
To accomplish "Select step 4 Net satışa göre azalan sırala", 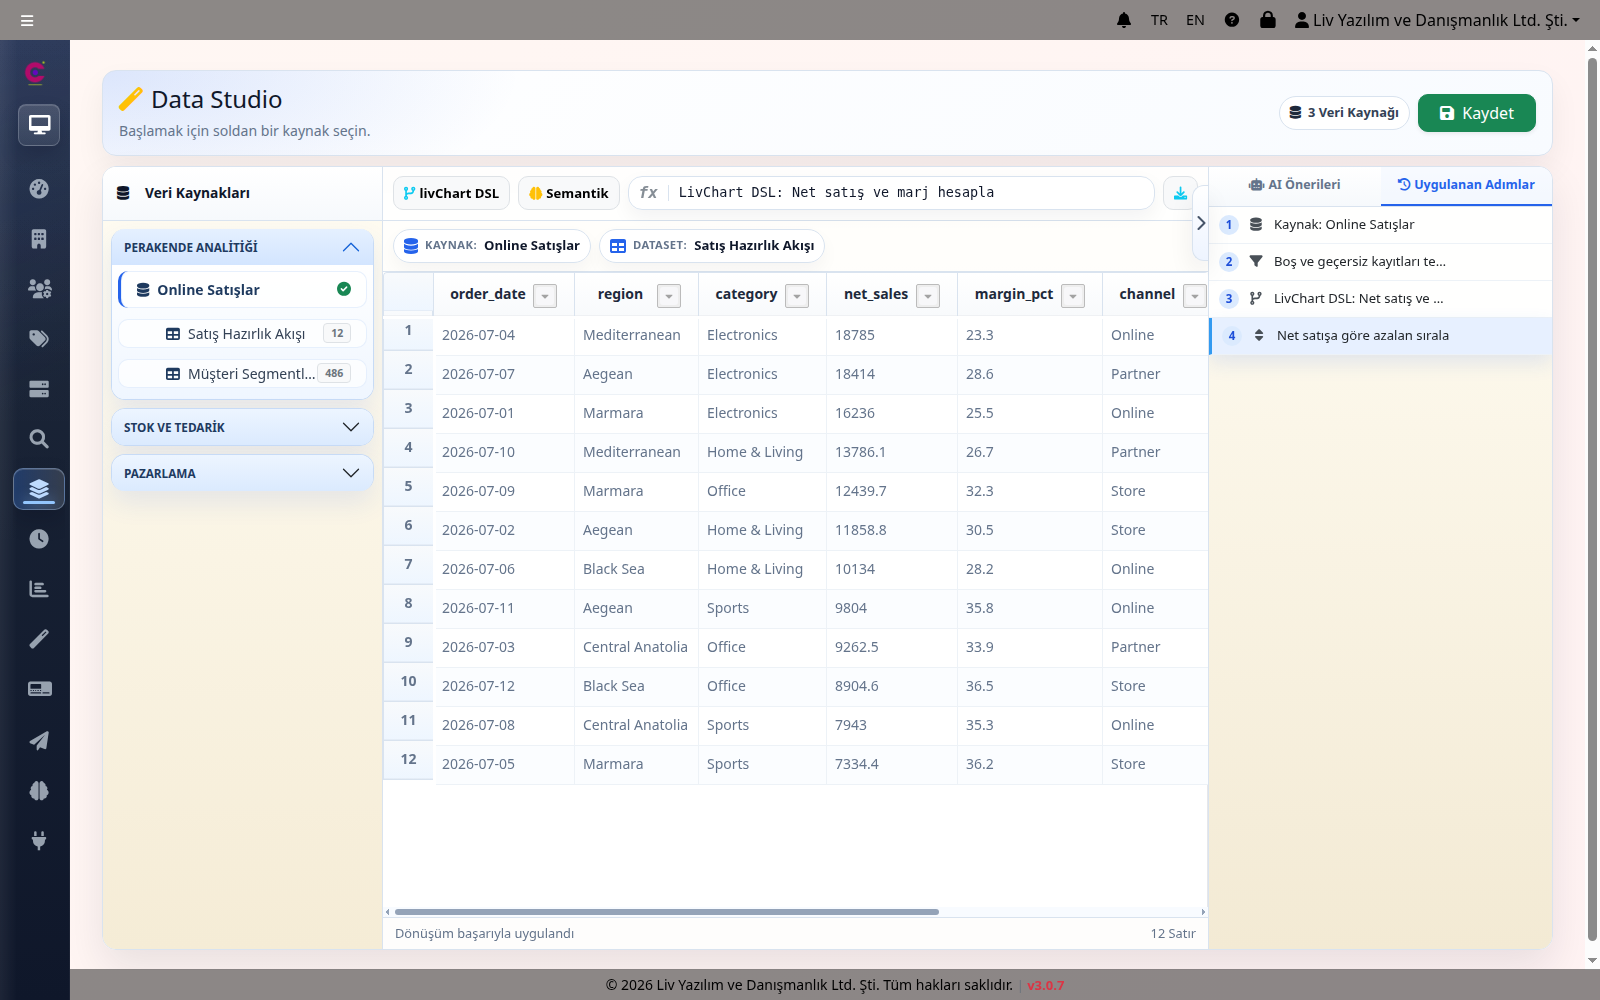I will (1380, 335).
